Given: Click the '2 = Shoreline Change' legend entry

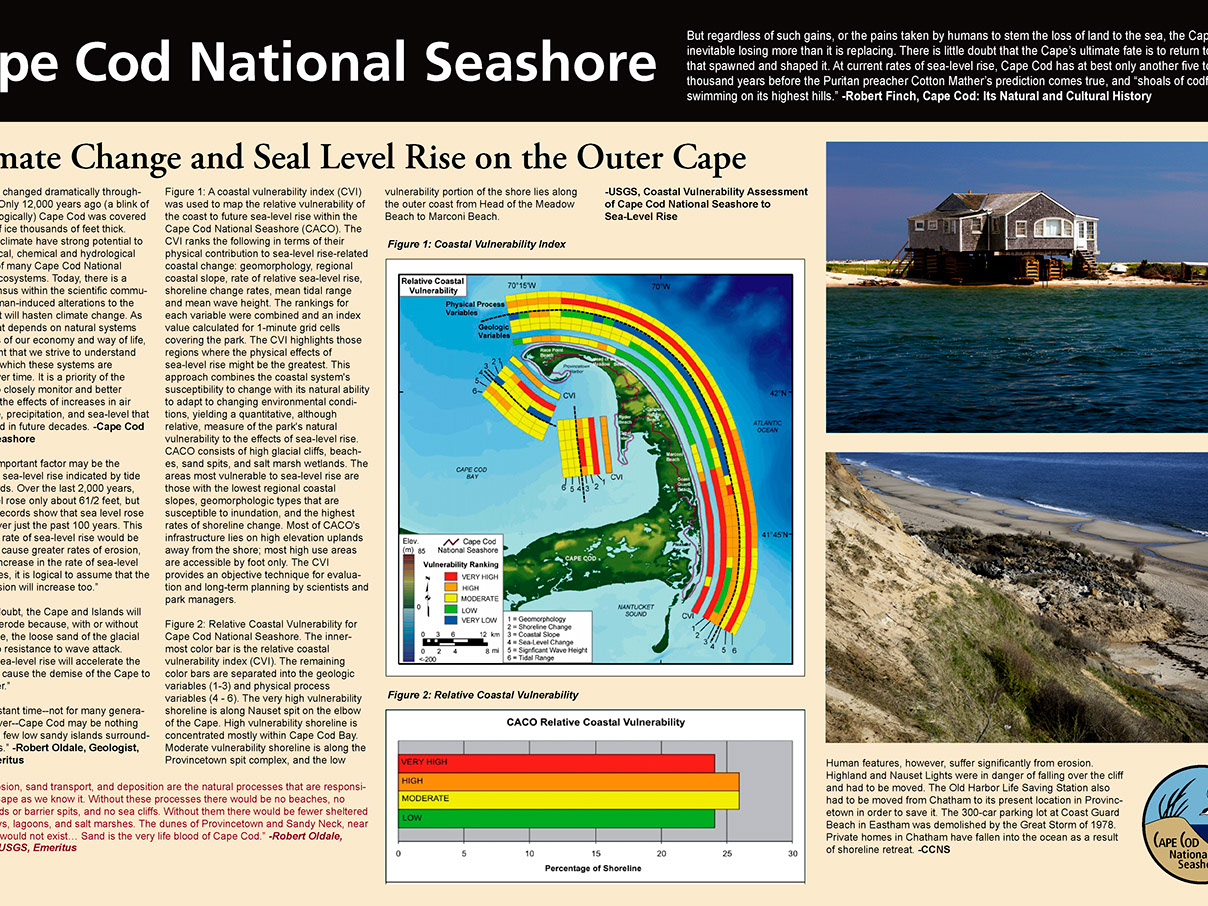Looking at the screenshot, I should point(539,627).
